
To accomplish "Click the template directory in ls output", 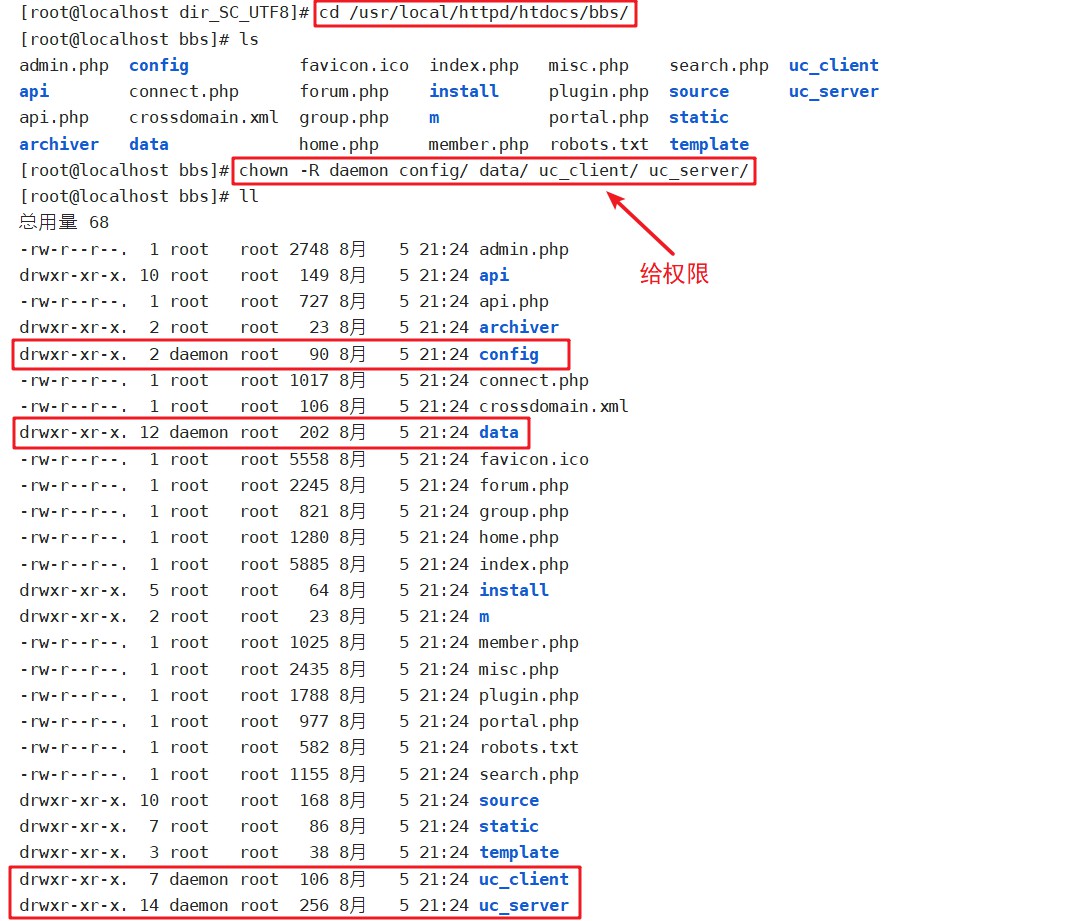I will point(709,144).
